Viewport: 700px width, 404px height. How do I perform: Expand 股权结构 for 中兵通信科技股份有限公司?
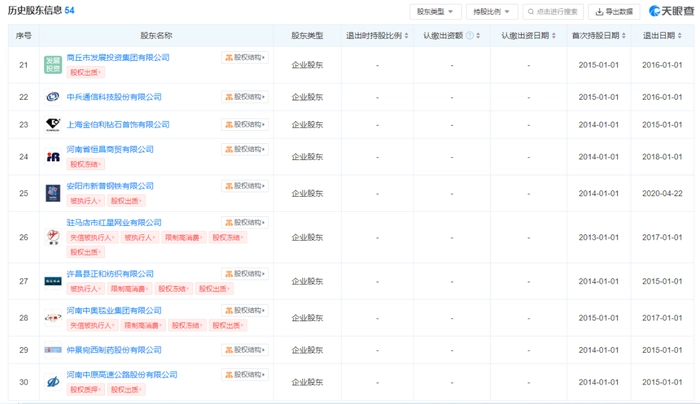pyautogui.click(x=245, y=97)
